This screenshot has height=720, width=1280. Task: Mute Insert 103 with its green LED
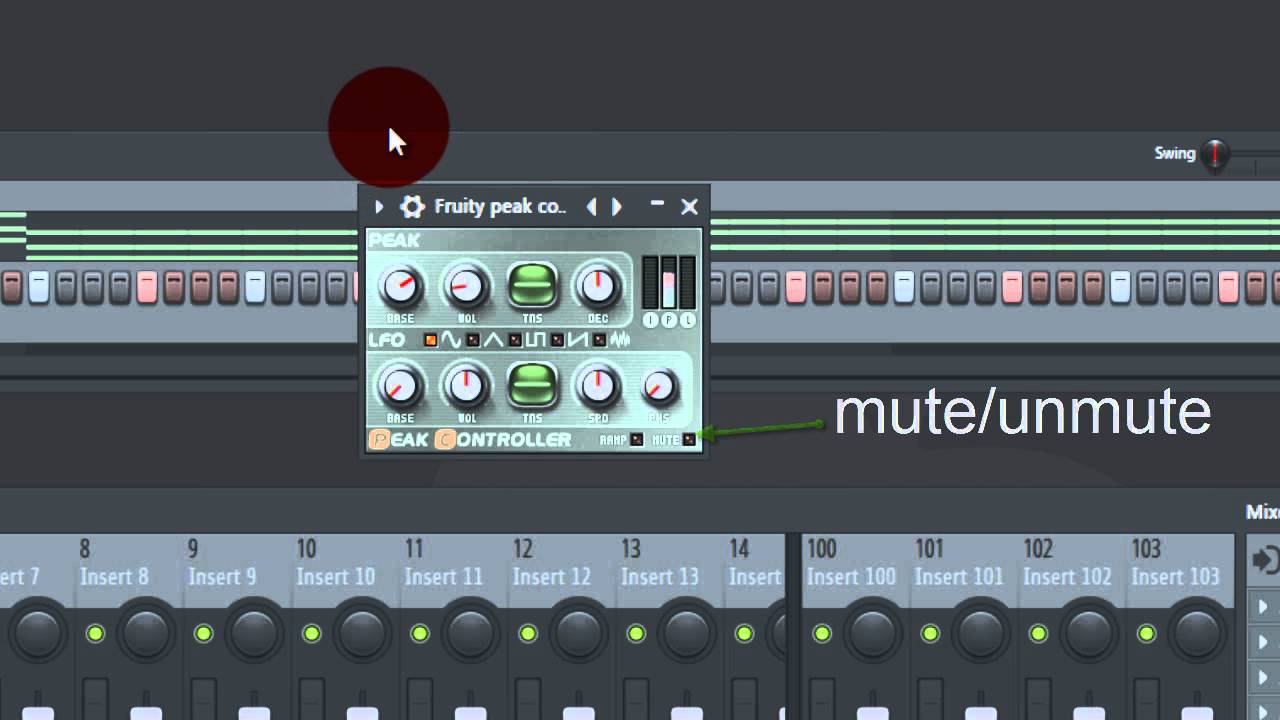(1146, 633)
